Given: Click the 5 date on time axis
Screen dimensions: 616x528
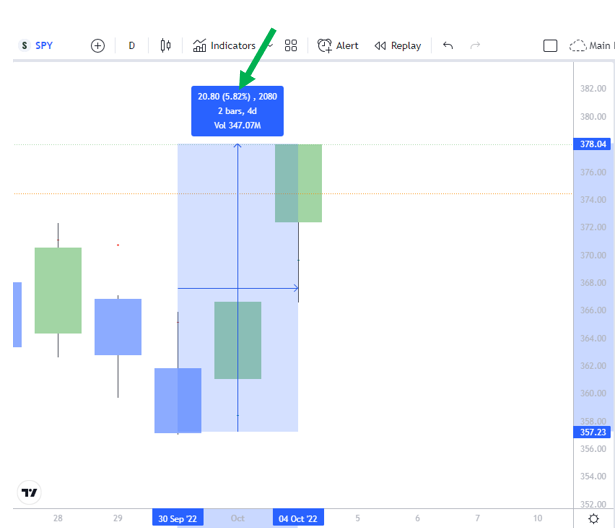Looking at the screenshot, I should [x=358, y=518].
